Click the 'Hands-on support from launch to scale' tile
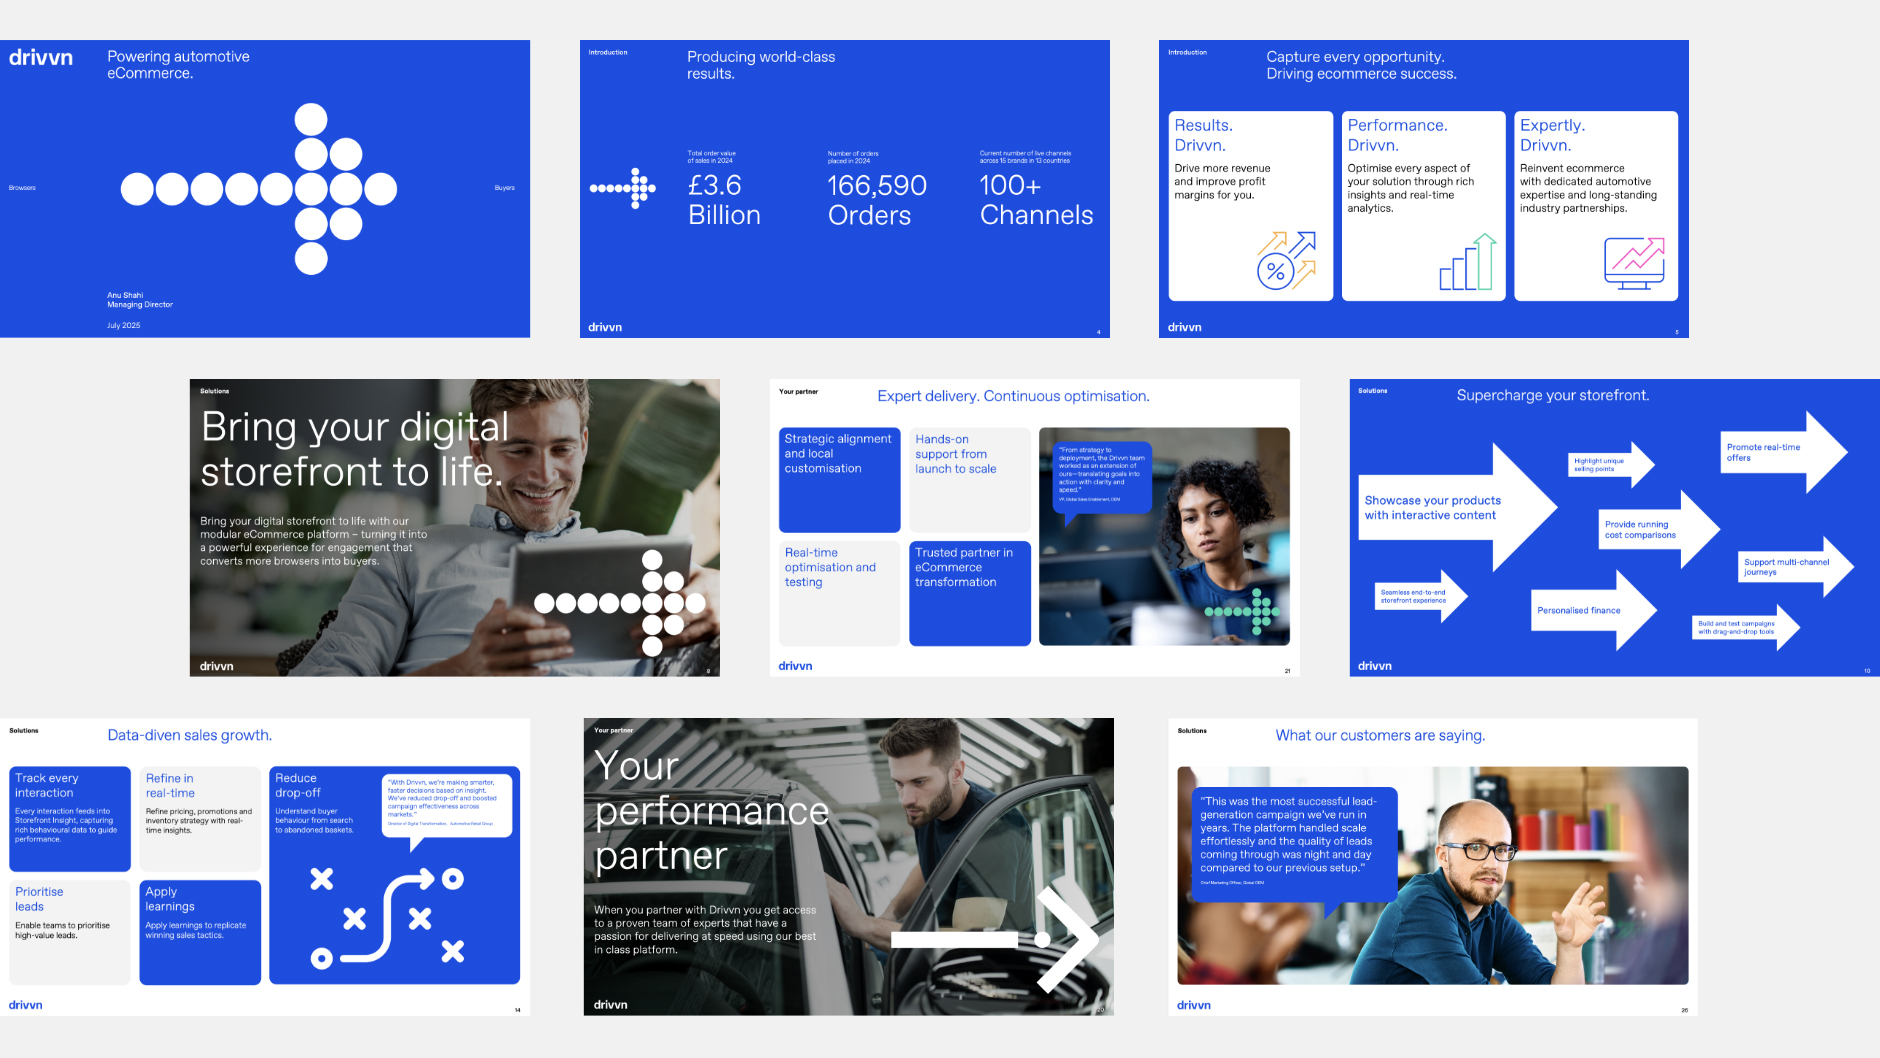 970,480
